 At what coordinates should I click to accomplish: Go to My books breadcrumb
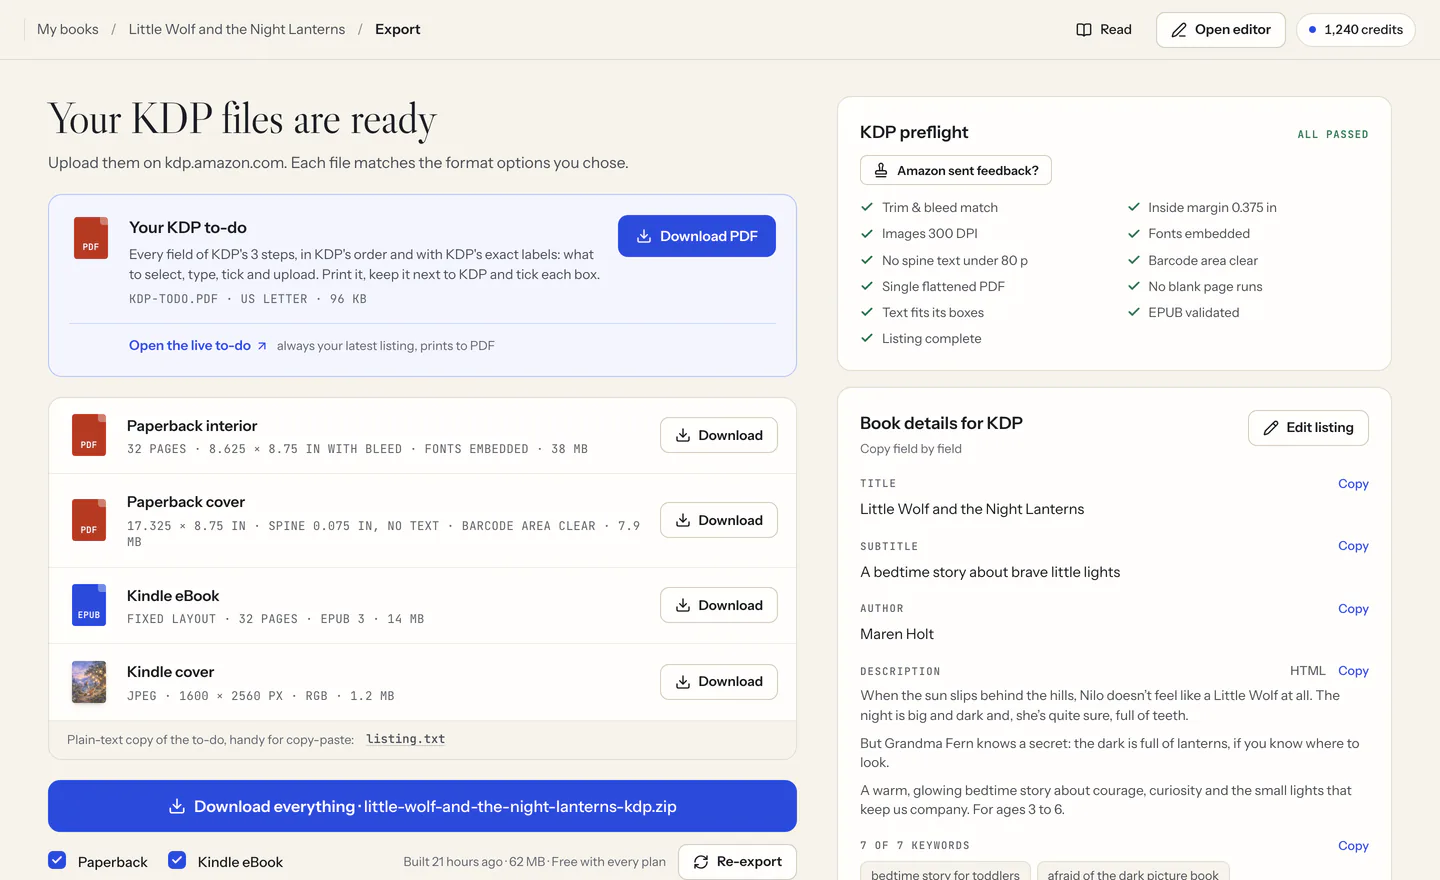tap(68, 30)
